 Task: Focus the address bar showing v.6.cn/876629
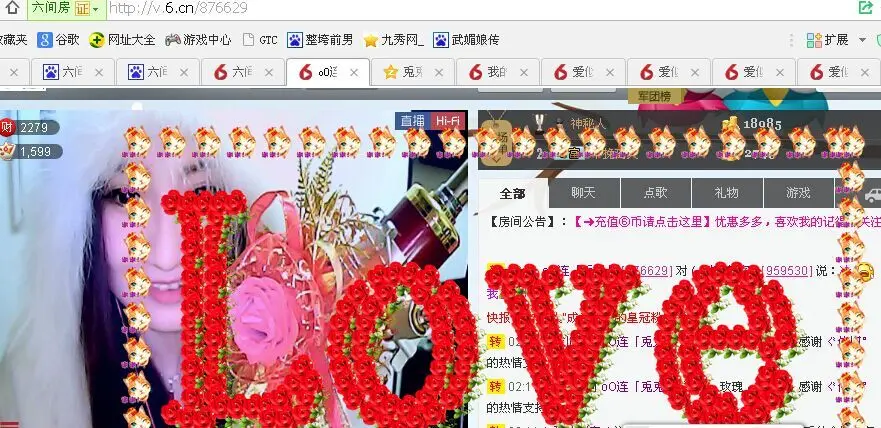pos(478,8)
